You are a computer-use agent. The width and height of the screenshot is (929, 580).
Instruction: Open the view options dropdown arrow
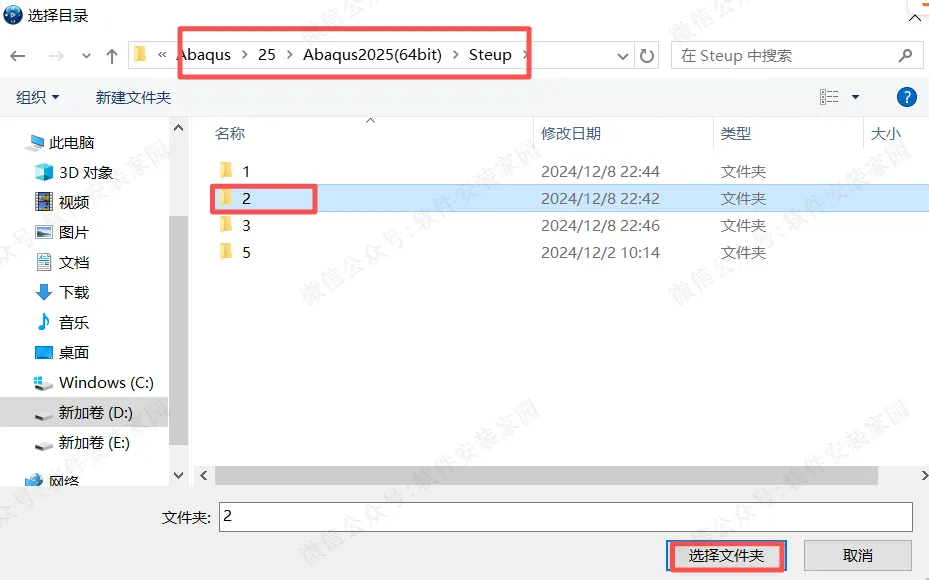pyautogui.click(x=855, y=97)
